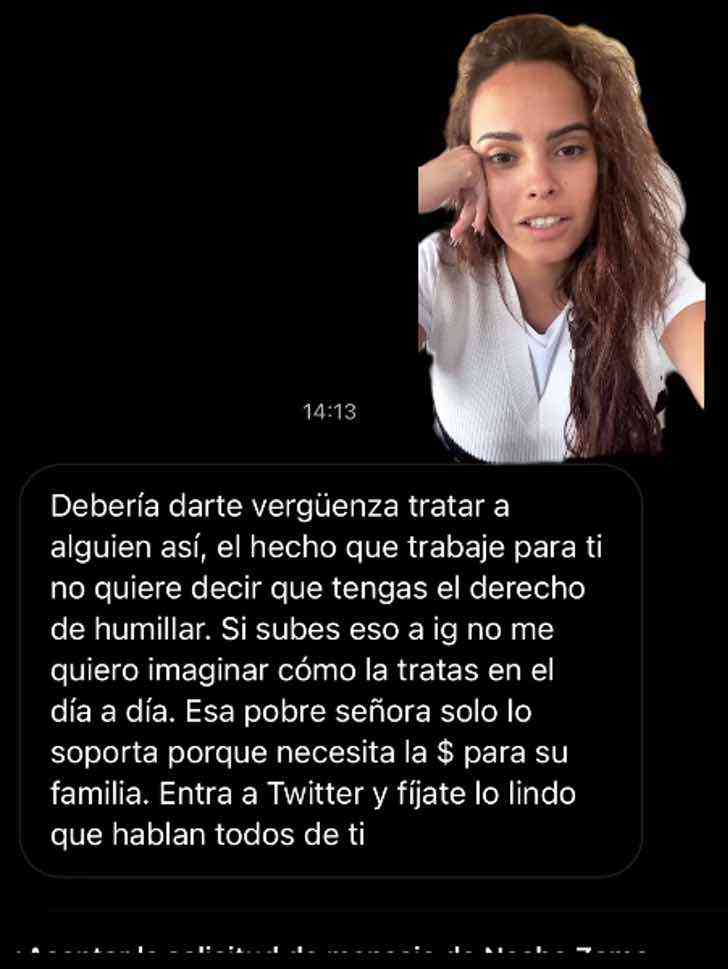Tap the 14:13 message timestamp

click(x=330, y=412)
